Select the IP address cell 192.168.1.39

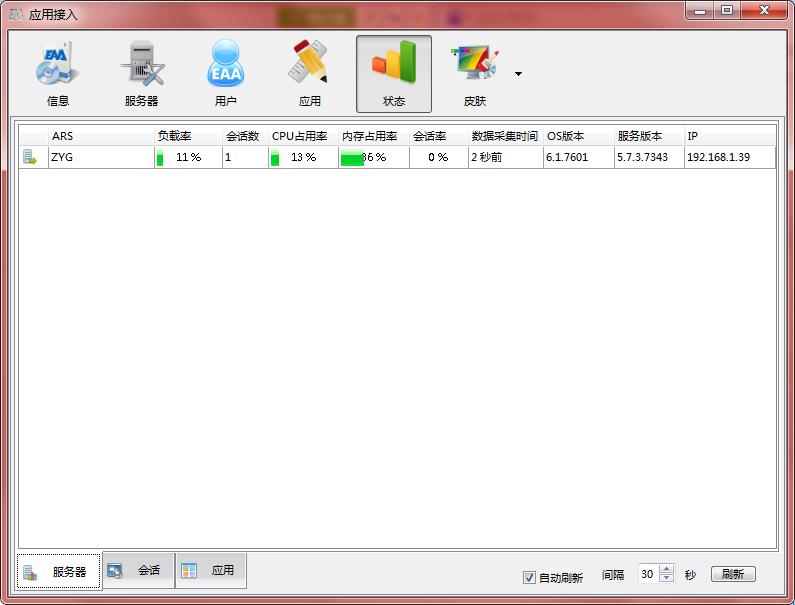tap(718, 157)
